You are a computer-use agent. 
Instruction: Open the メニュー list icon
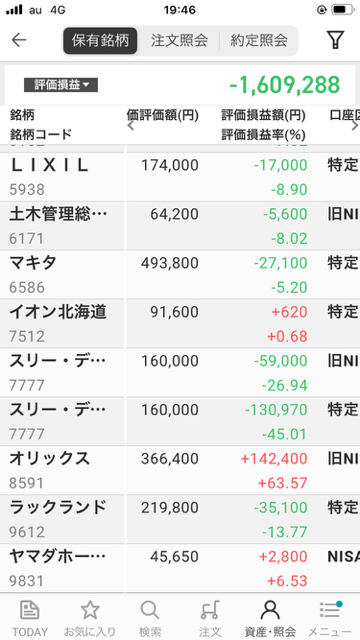(x=330, y=610)
